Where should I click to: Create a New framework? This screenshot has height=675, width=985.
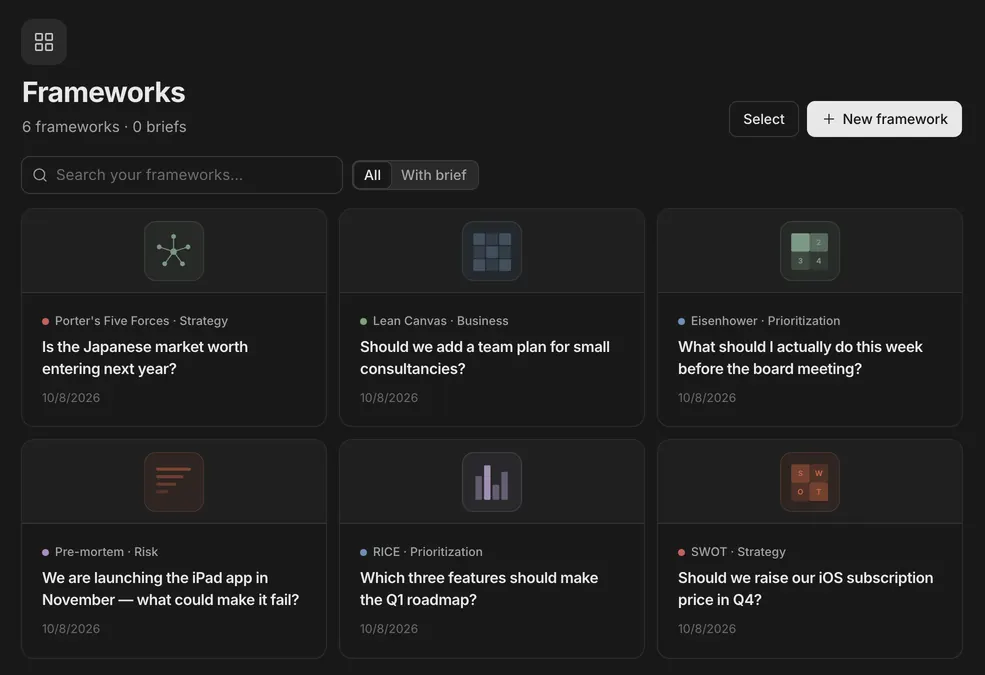tap(884, 119)
